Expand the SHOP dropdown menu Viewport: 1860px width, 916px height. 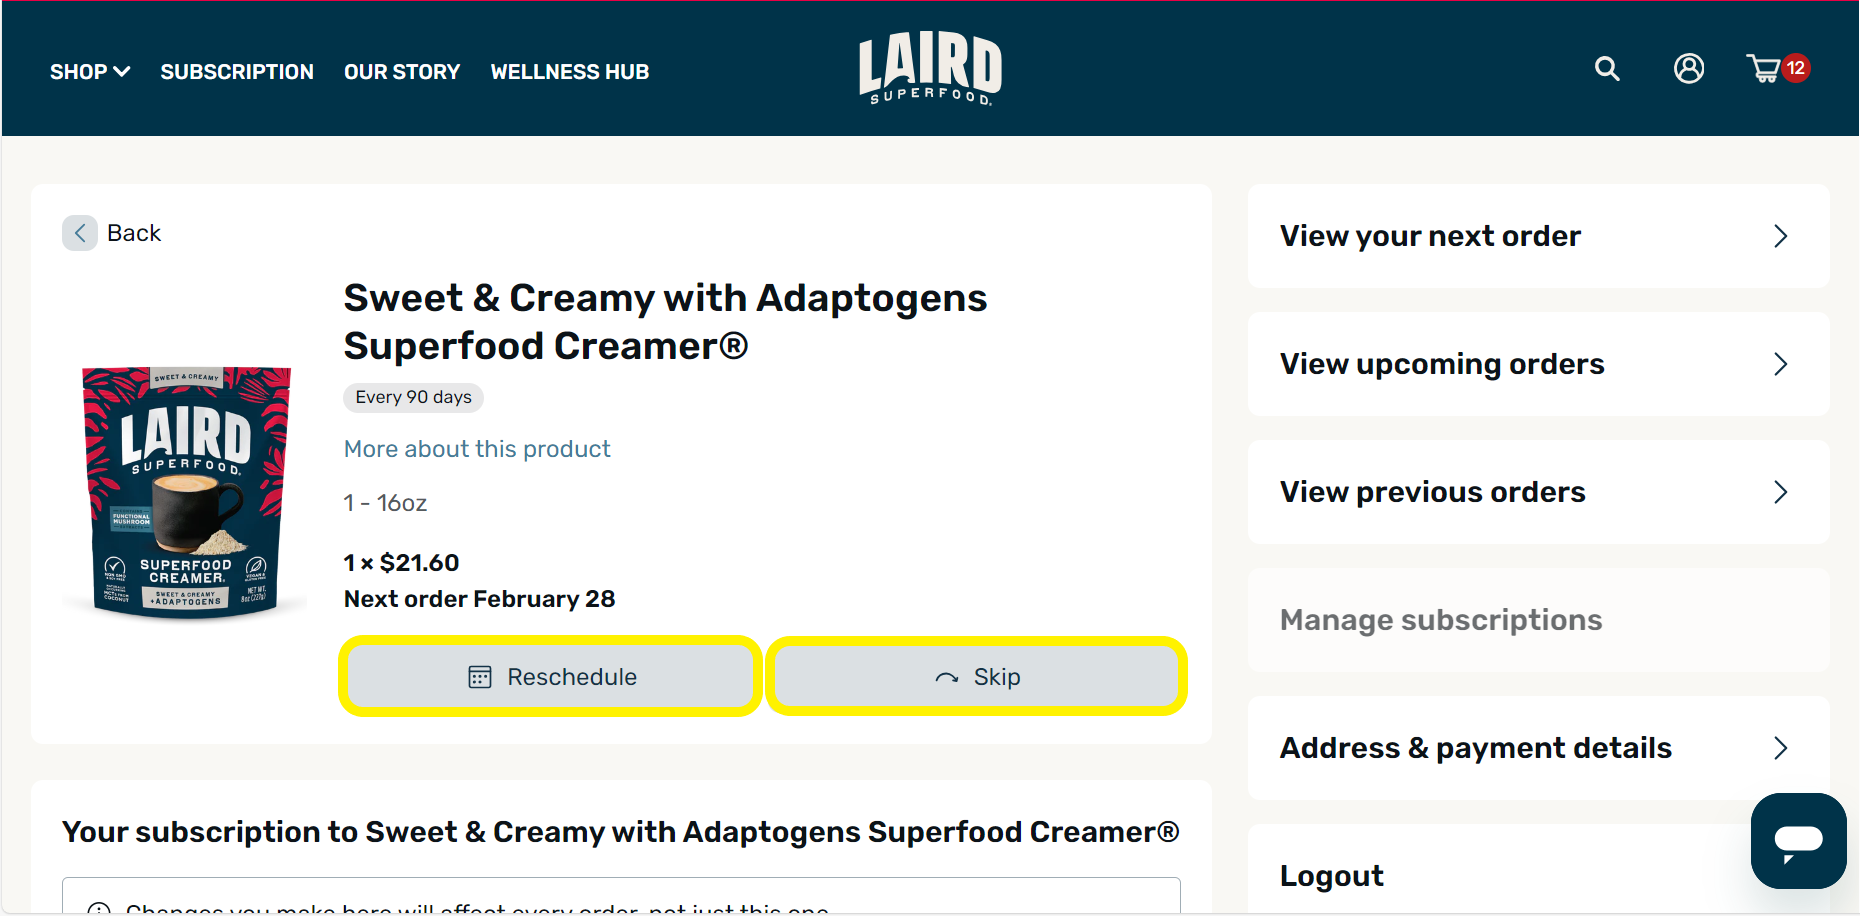90,71
